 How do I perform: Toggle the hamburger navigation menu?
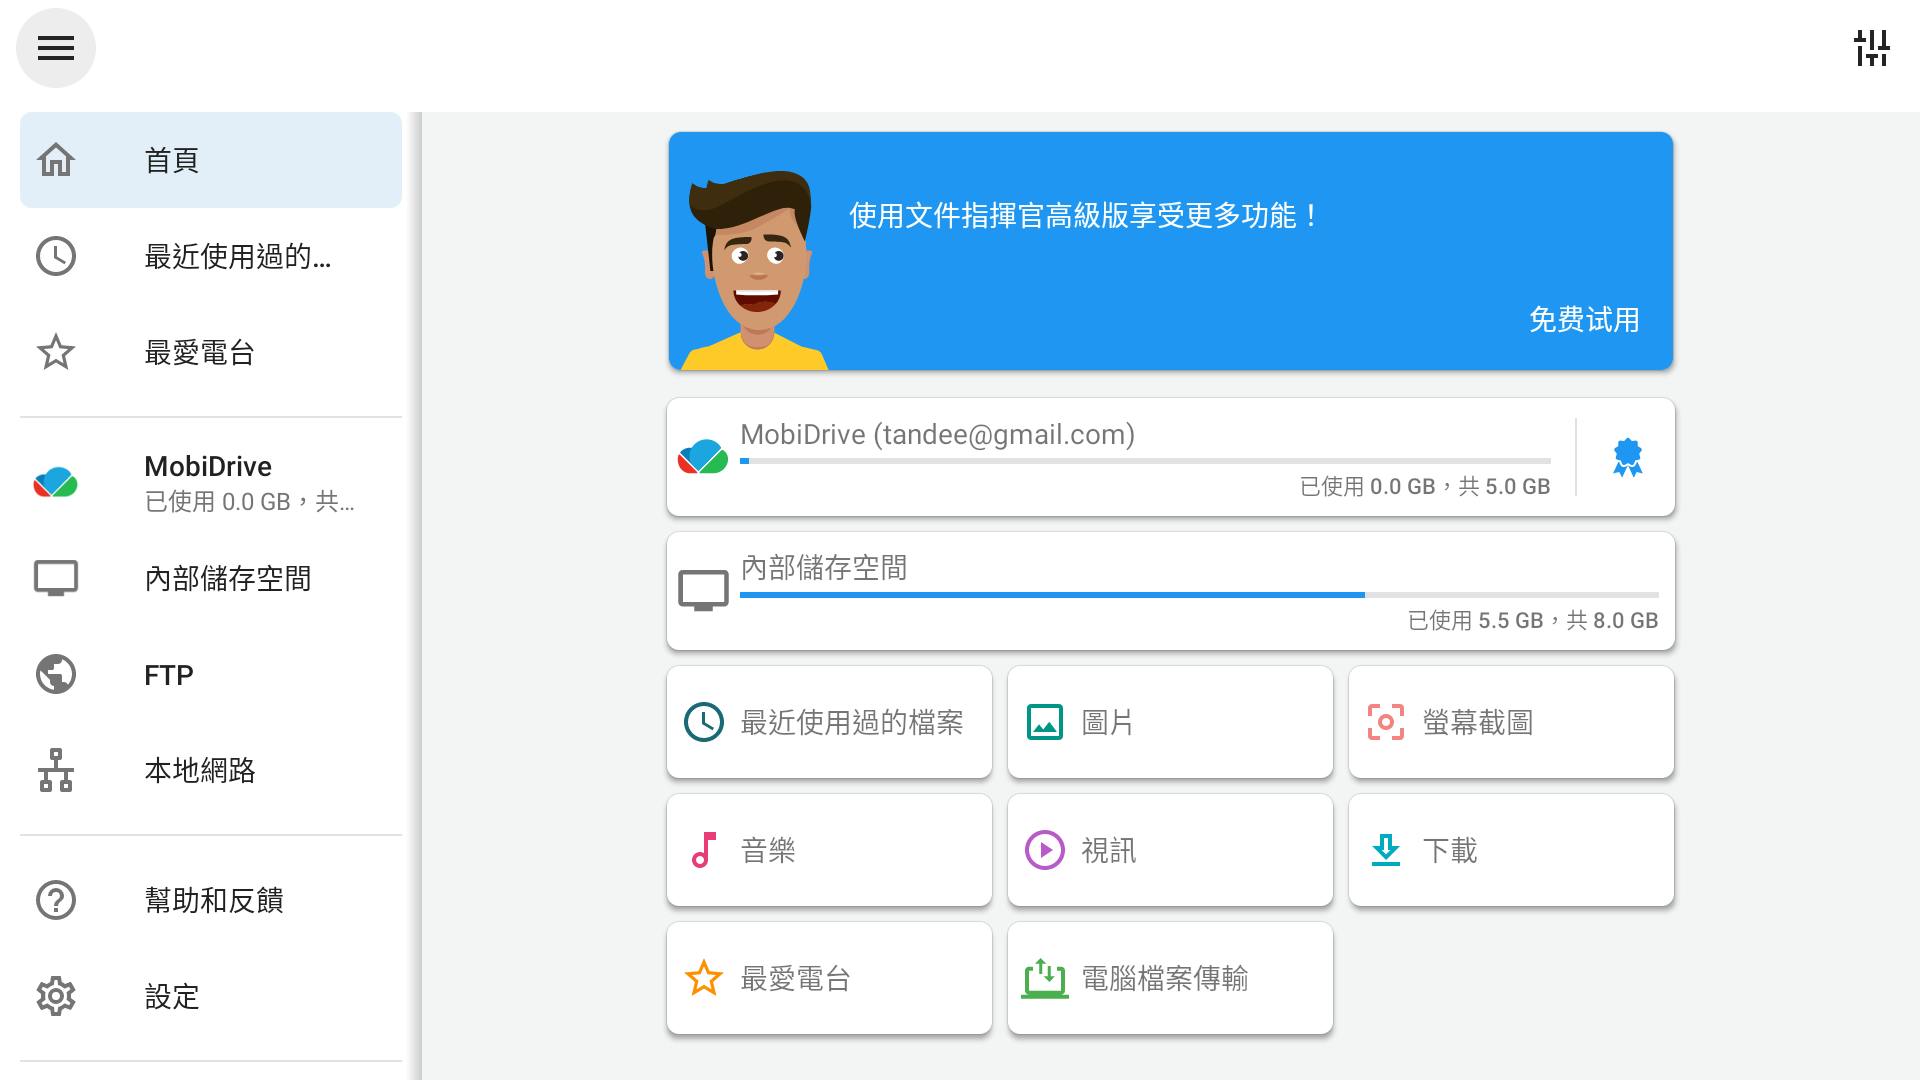click(x=56, y=48)
